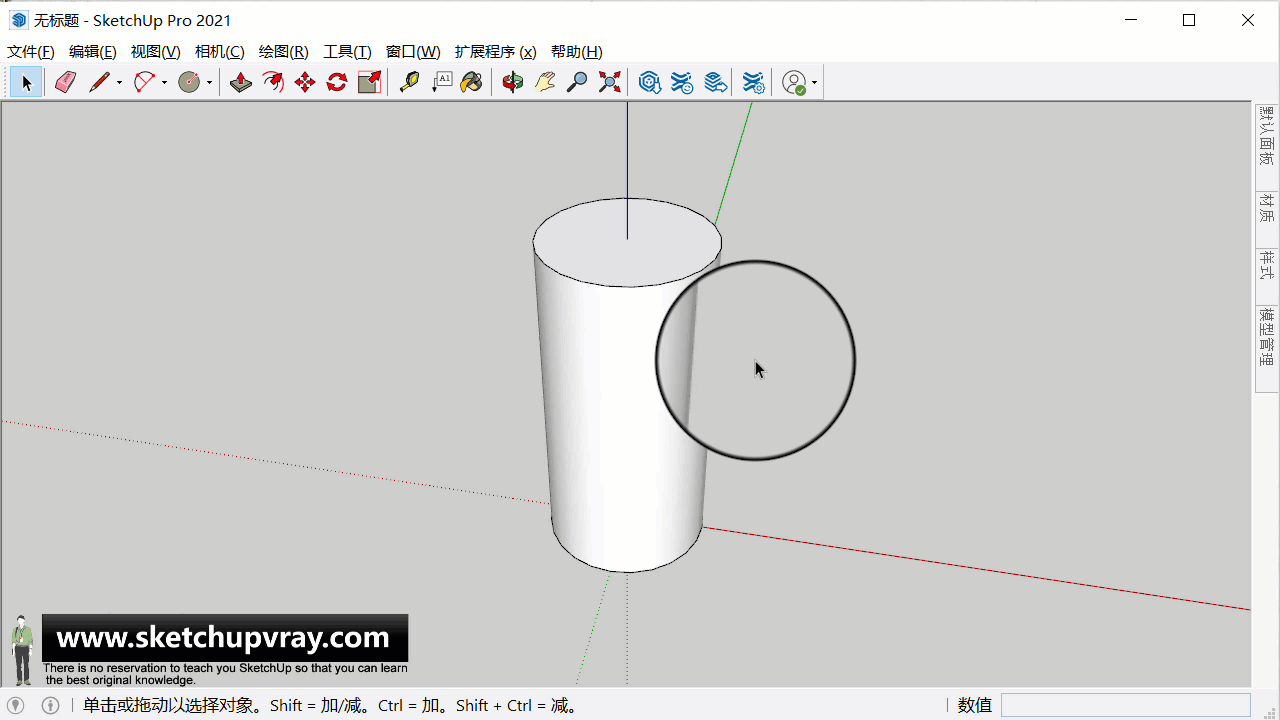Open Extension Manager icon
The width and height of the screenshot is (1280, 720).
(754, 82)
